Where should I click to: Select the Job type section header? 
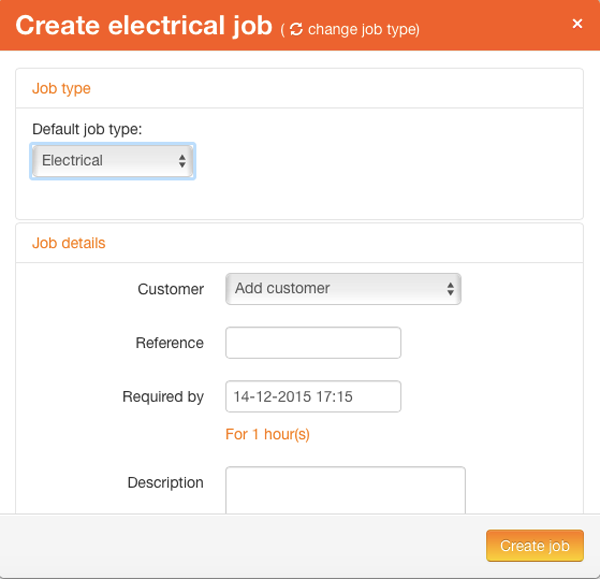[x=61, y=88]
